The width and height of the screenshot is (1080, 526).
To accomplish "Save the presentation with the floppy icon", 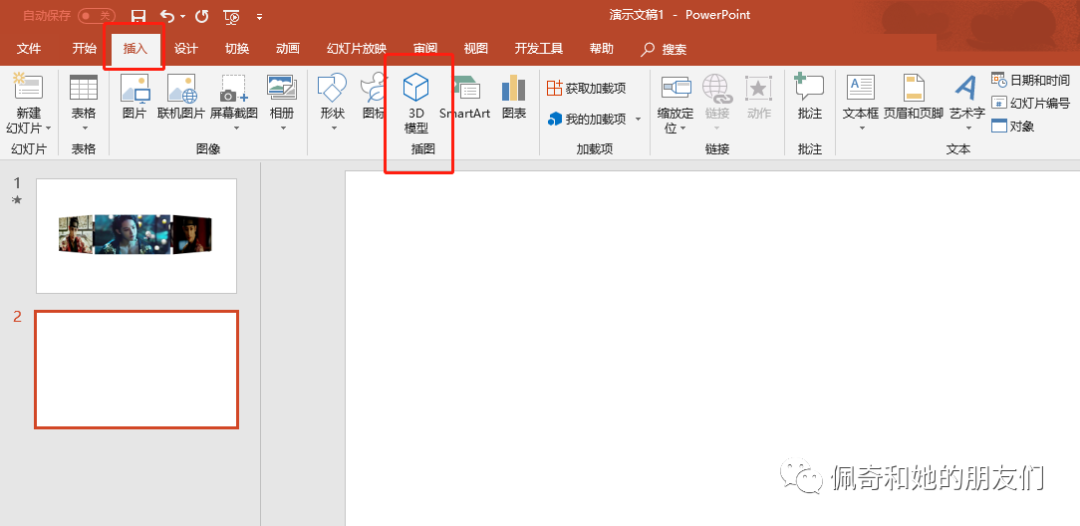I will pos(138,15).
